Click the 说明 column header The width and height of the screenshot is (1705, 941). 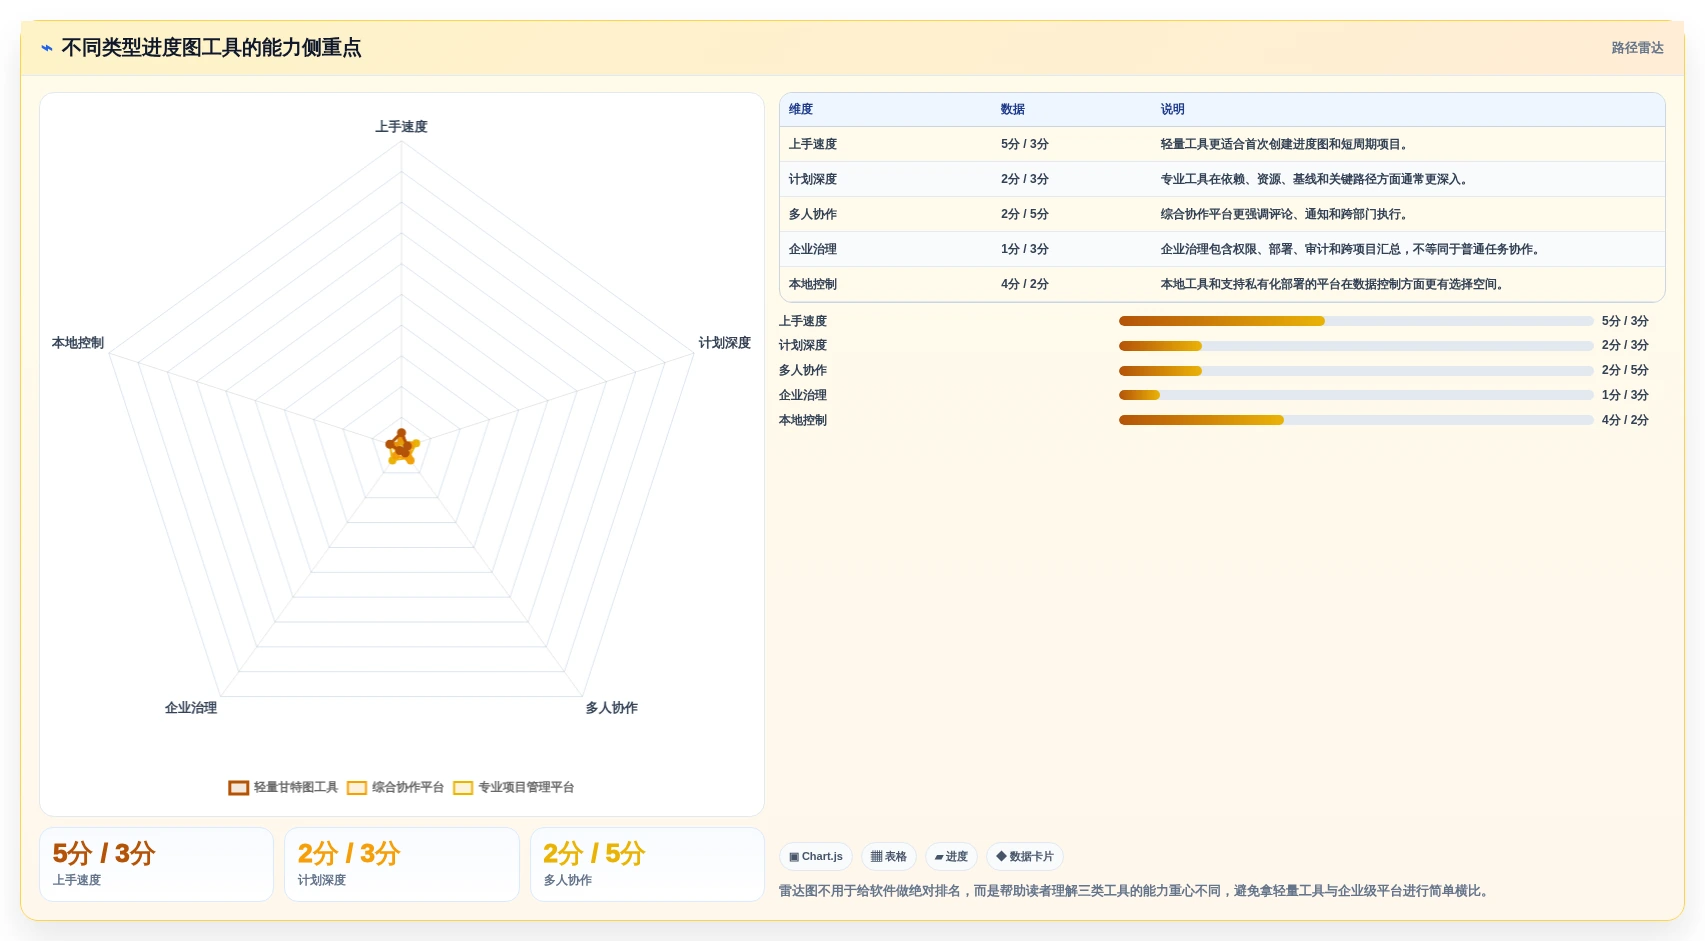(x=1173, y=110)
